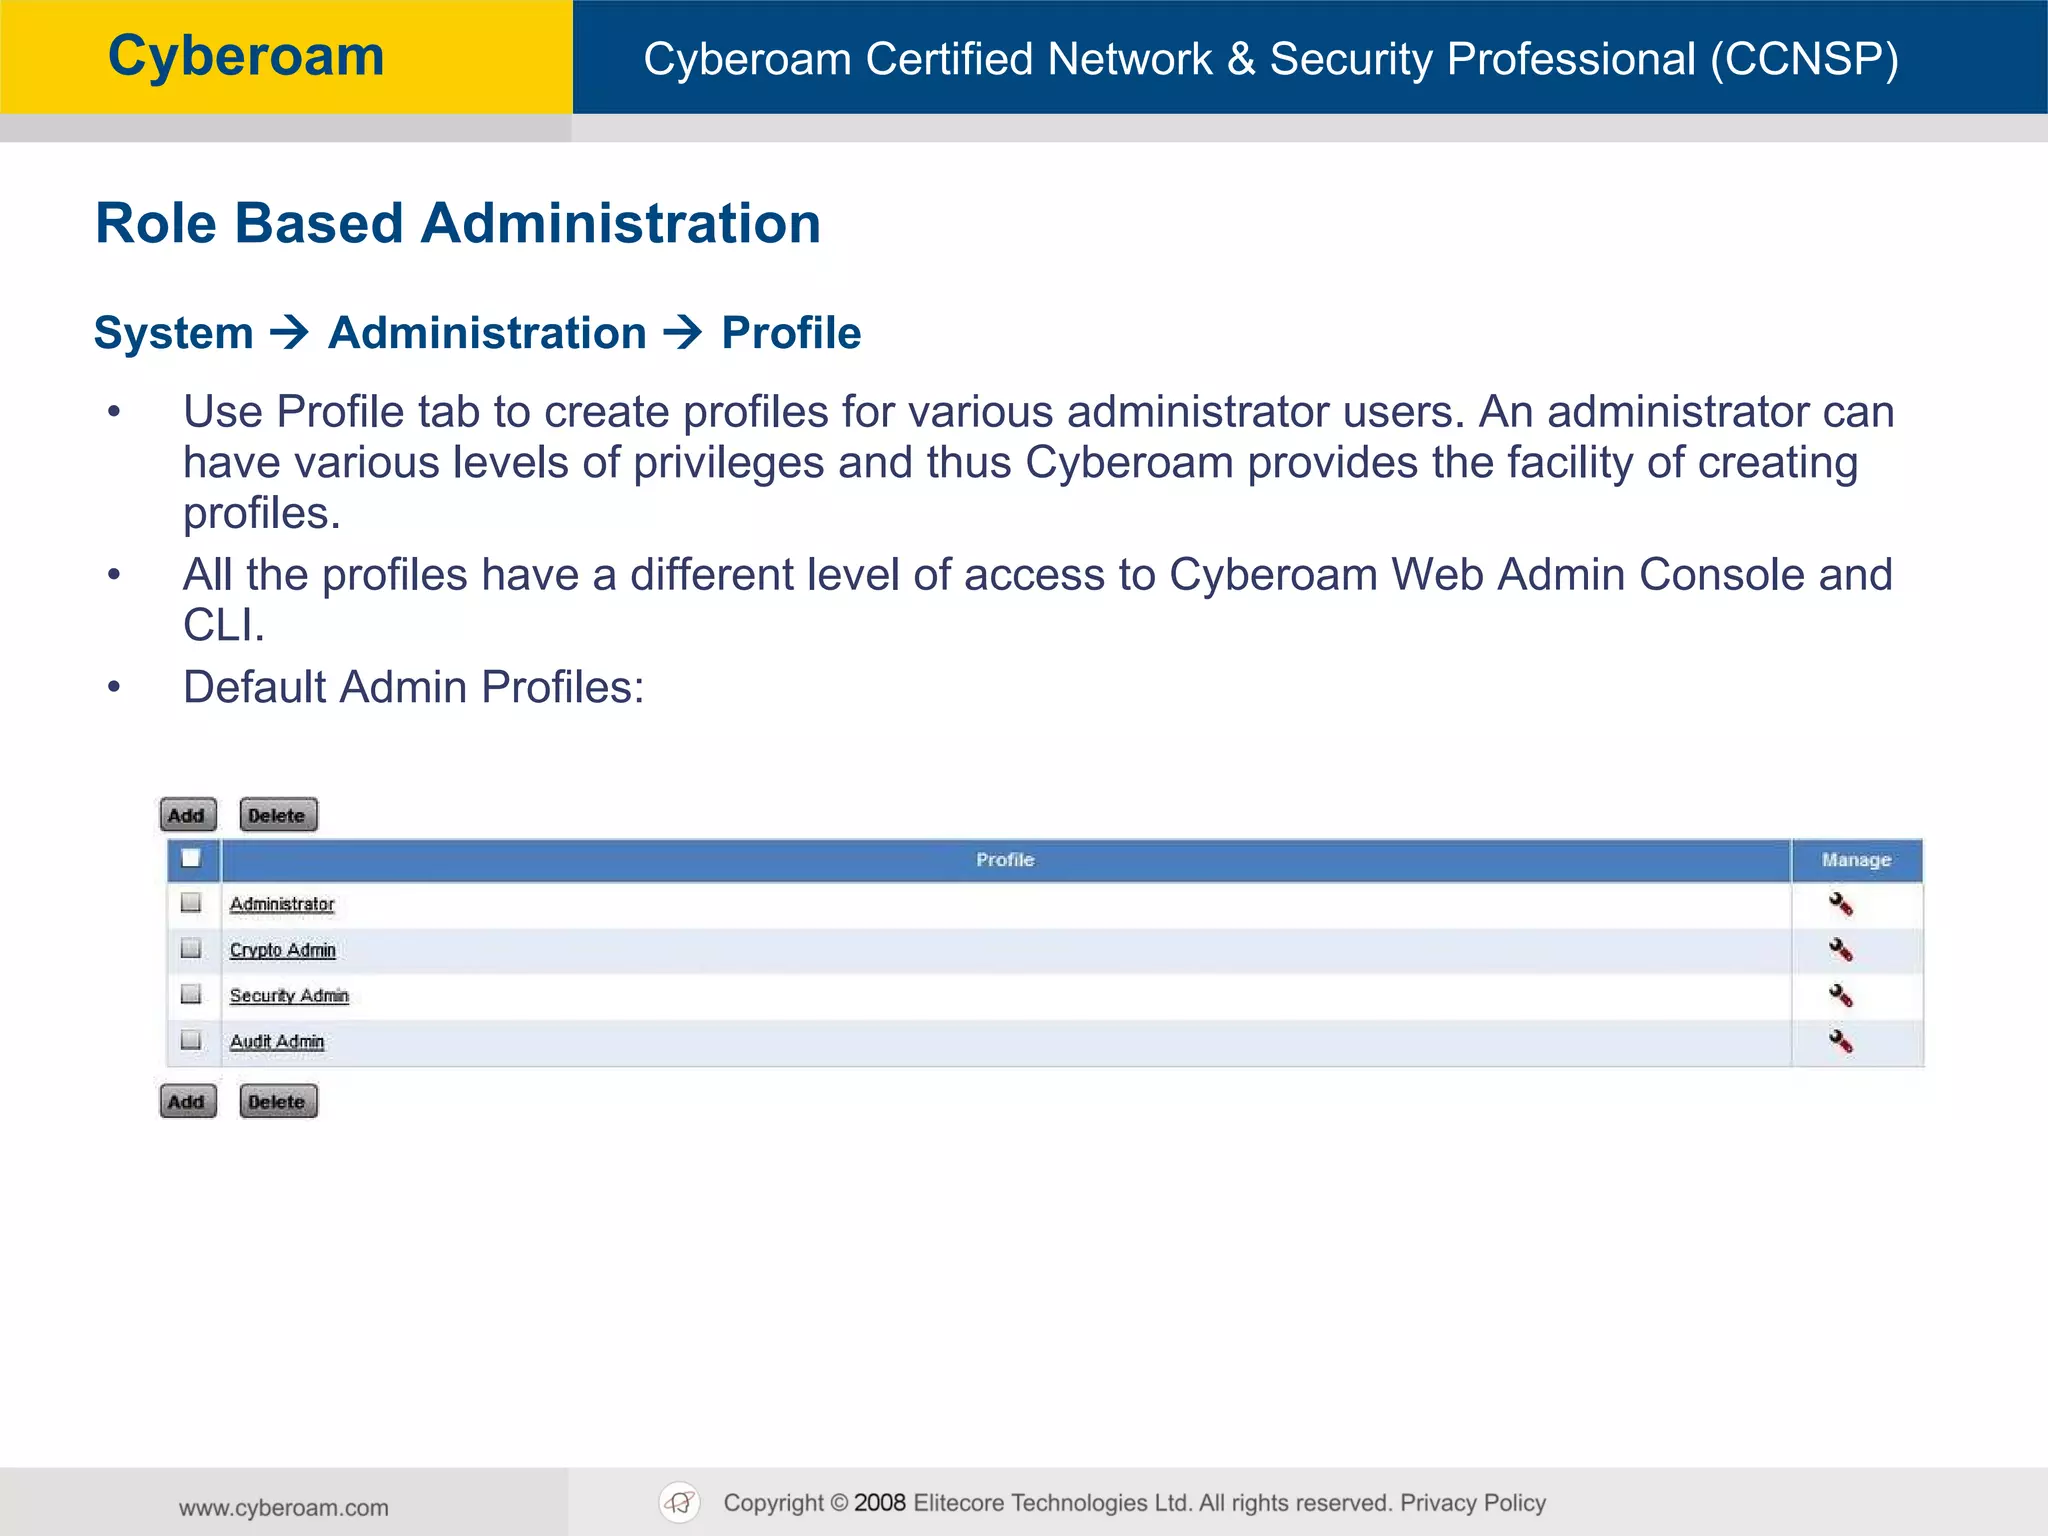This screenshot has width=2048, height=1536.
Task: Click the 'Default Admin Profiles:' bullet text
Action: 414,687
